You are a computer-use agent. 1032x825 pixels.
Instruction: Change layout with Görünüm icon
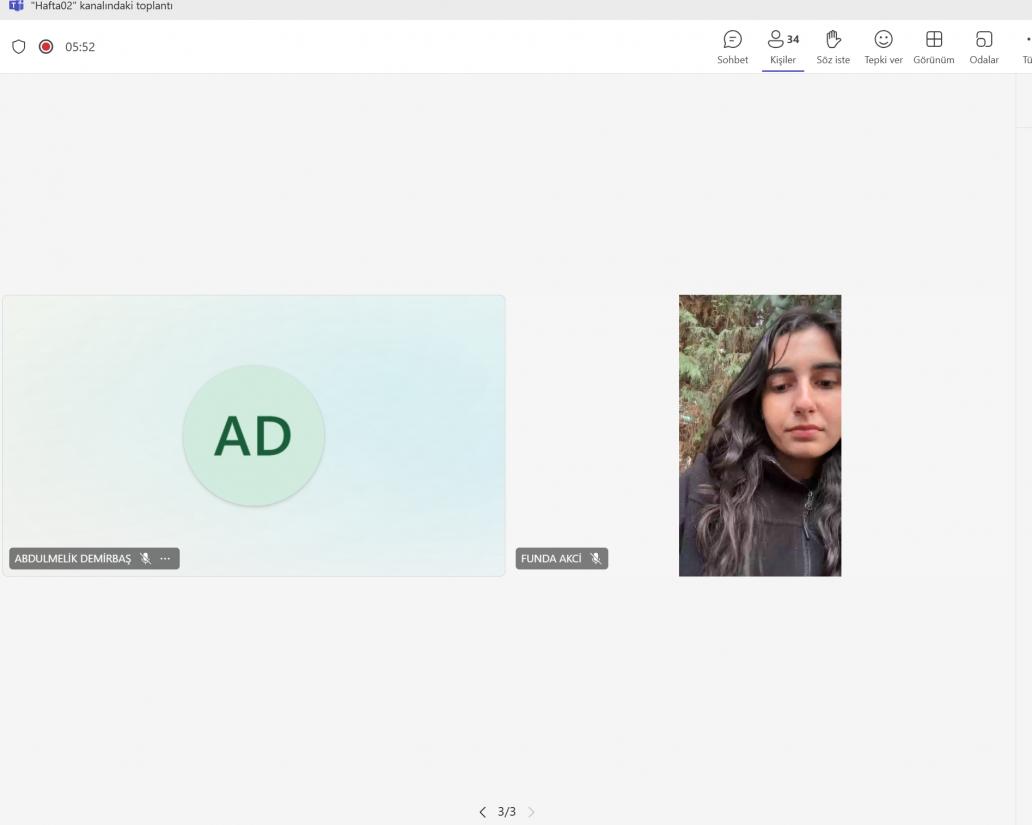click(x=933, y=47)
